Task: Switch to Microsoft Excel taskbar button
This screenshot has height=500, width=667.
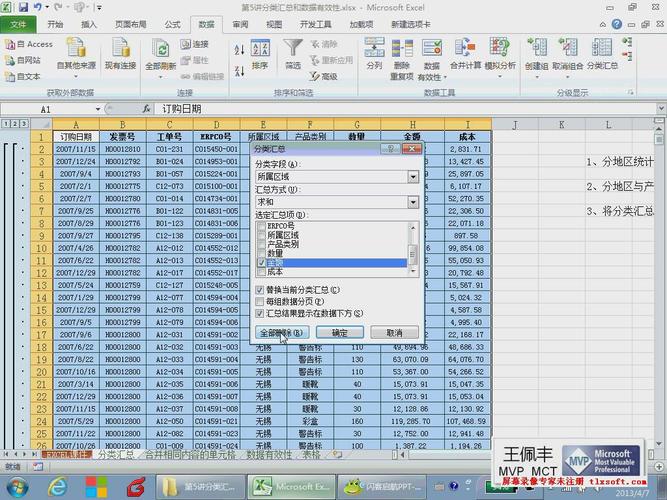Action: click(x=291, y=487)
